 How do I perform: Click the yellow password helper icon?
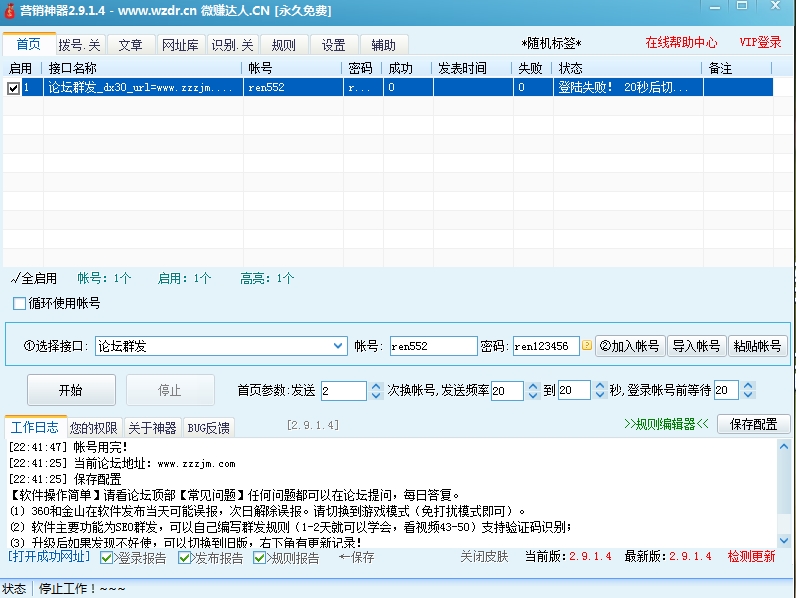pos(587,346)
